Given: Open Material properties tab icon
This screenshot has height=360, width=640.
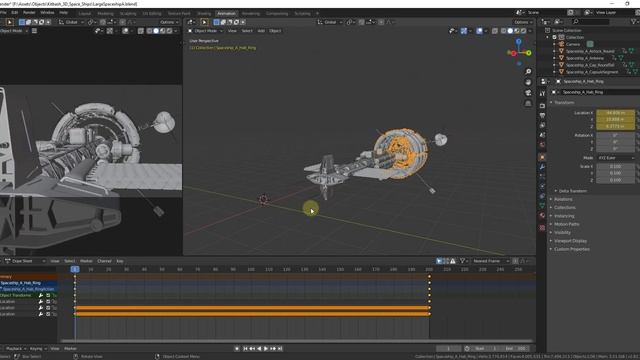Looking at the screenshot, I should [x=542, y=216].
